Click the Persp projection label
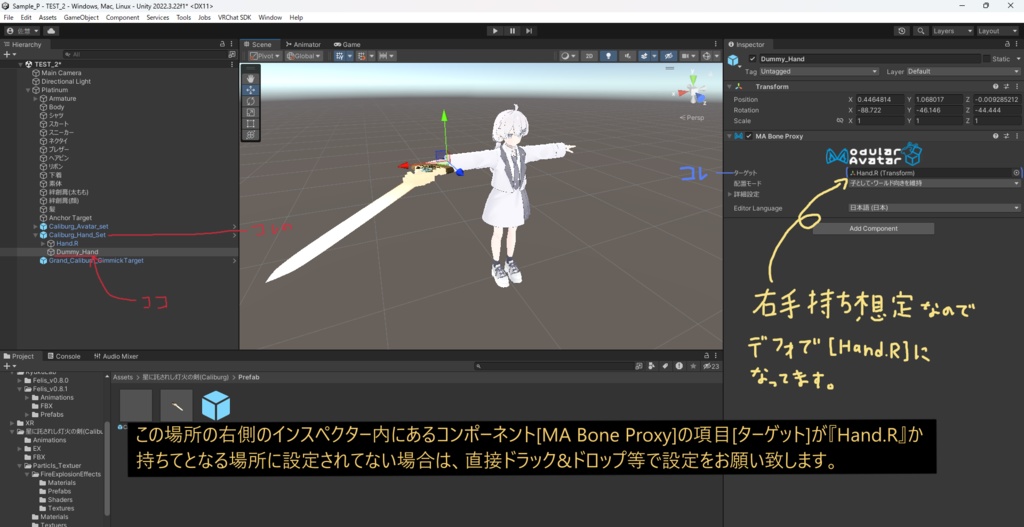 [694, 118]
